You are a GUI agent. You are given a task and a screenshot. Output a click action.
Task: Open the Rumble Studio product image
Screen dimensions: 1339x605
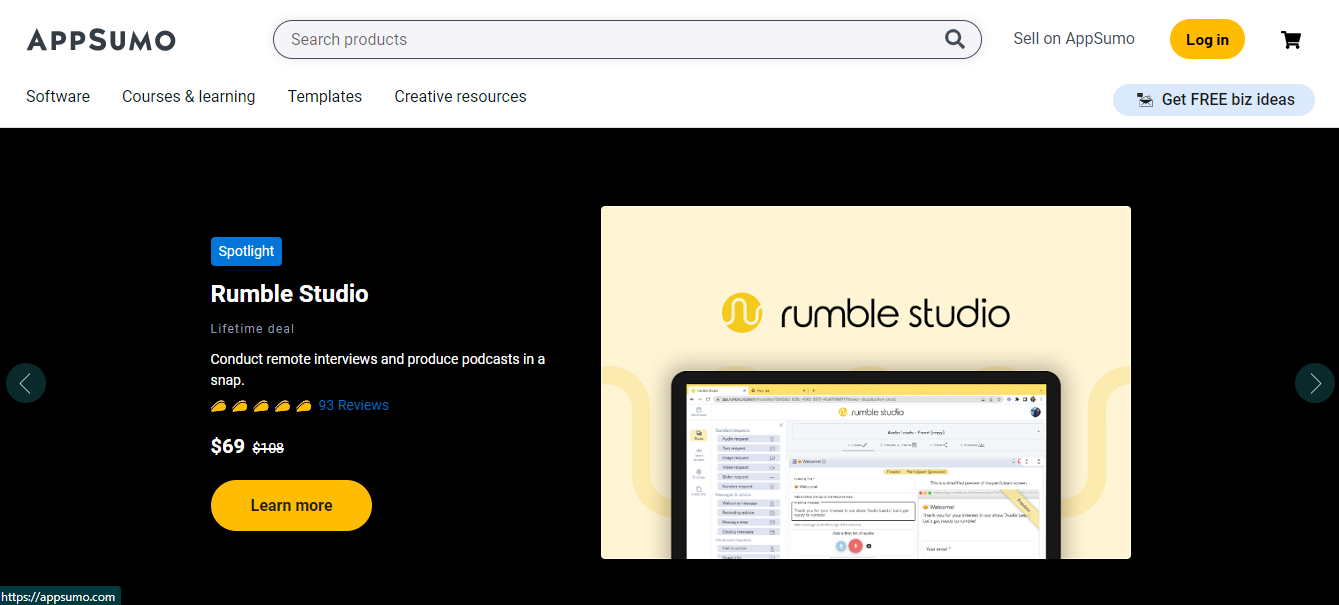click(x=866, y=382)
